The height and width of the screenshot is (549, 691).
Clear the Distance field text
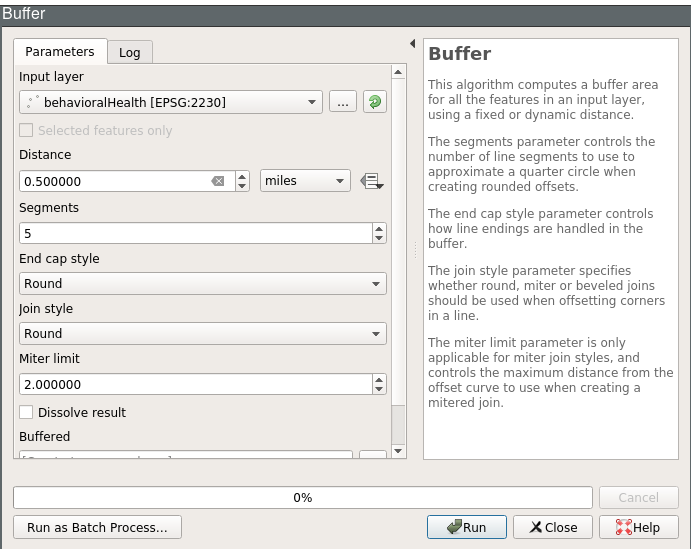218,181
